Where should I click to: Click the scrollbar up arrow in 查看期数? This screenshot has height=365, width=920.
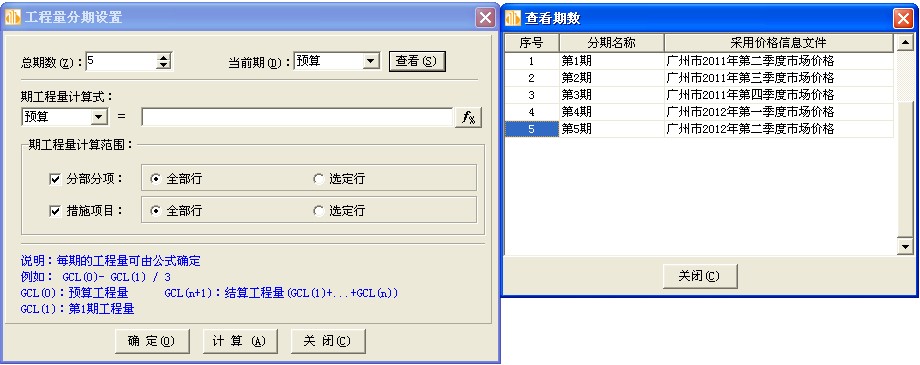click(x=904, y=43)
